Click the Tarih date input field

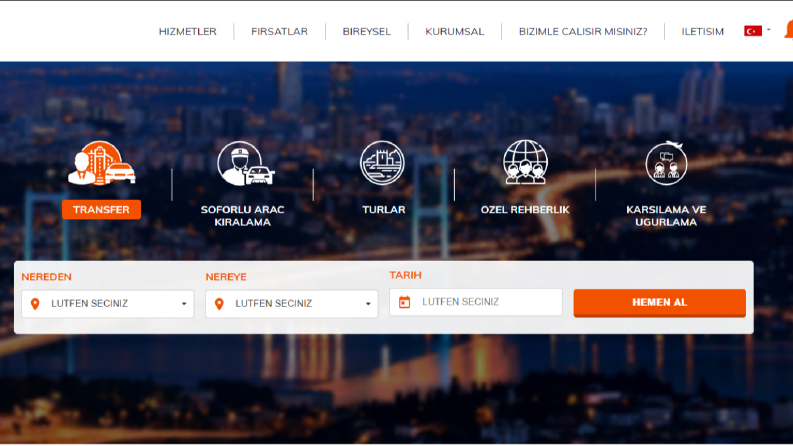476,302
